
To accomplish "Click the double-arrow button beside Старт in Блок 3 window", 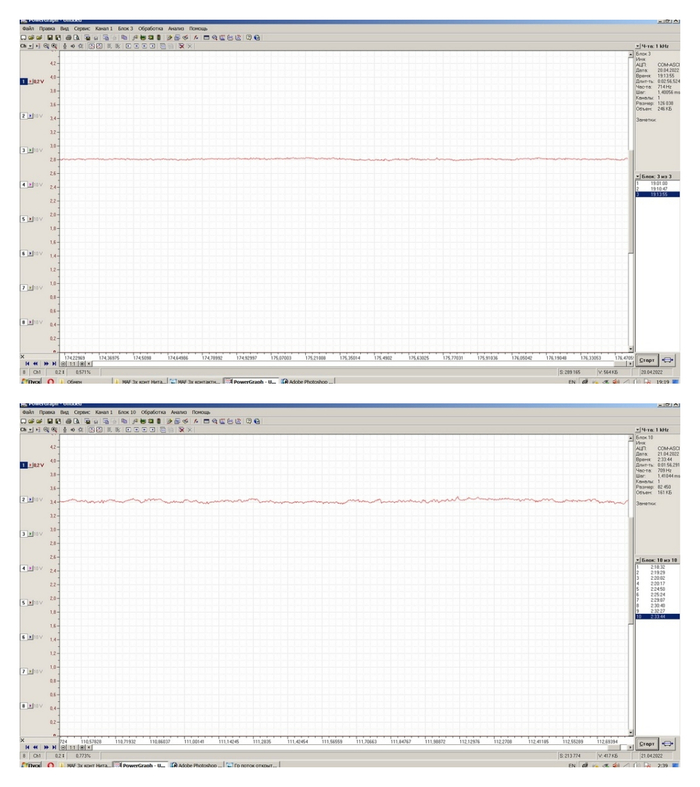I will 667,360.
